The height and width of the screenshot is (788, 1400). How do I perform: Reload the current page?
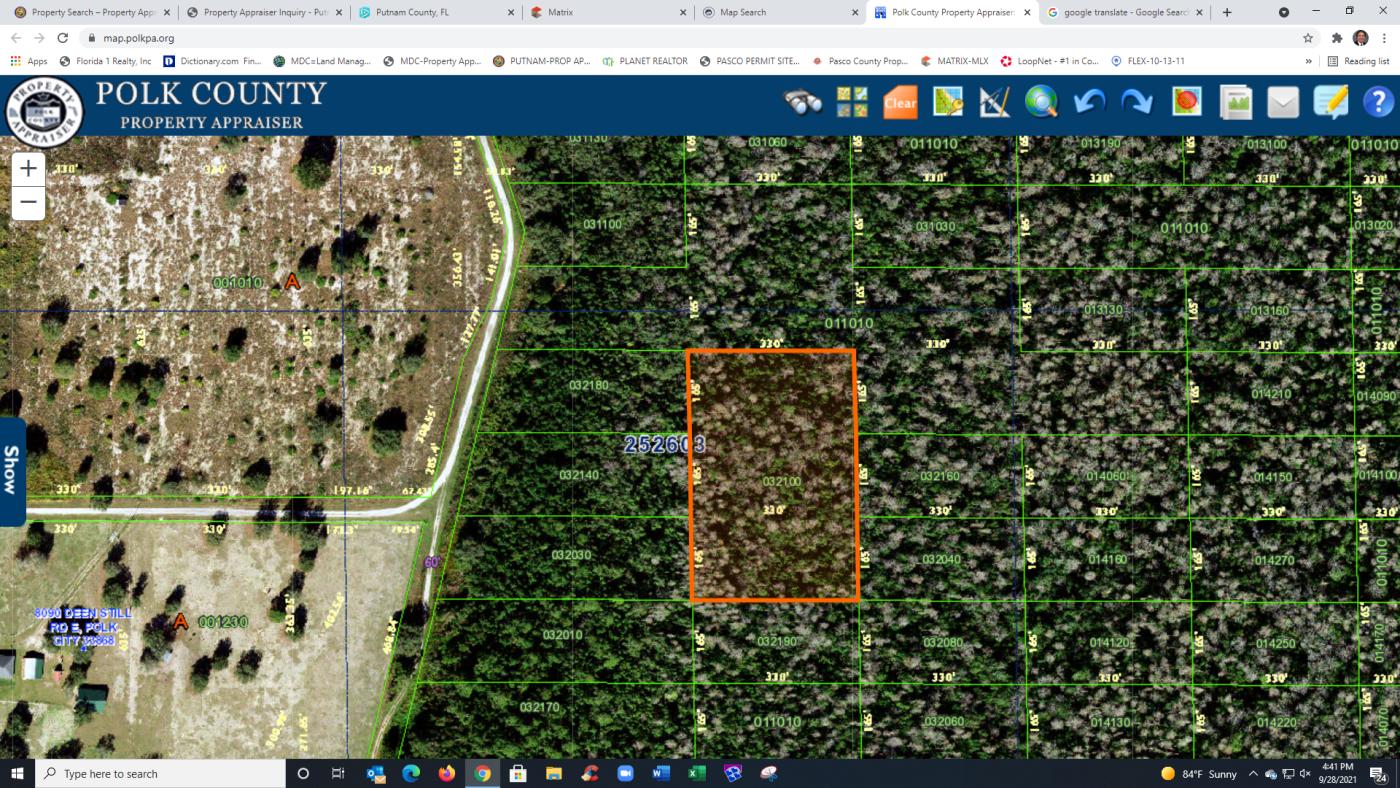click(63, 38)
